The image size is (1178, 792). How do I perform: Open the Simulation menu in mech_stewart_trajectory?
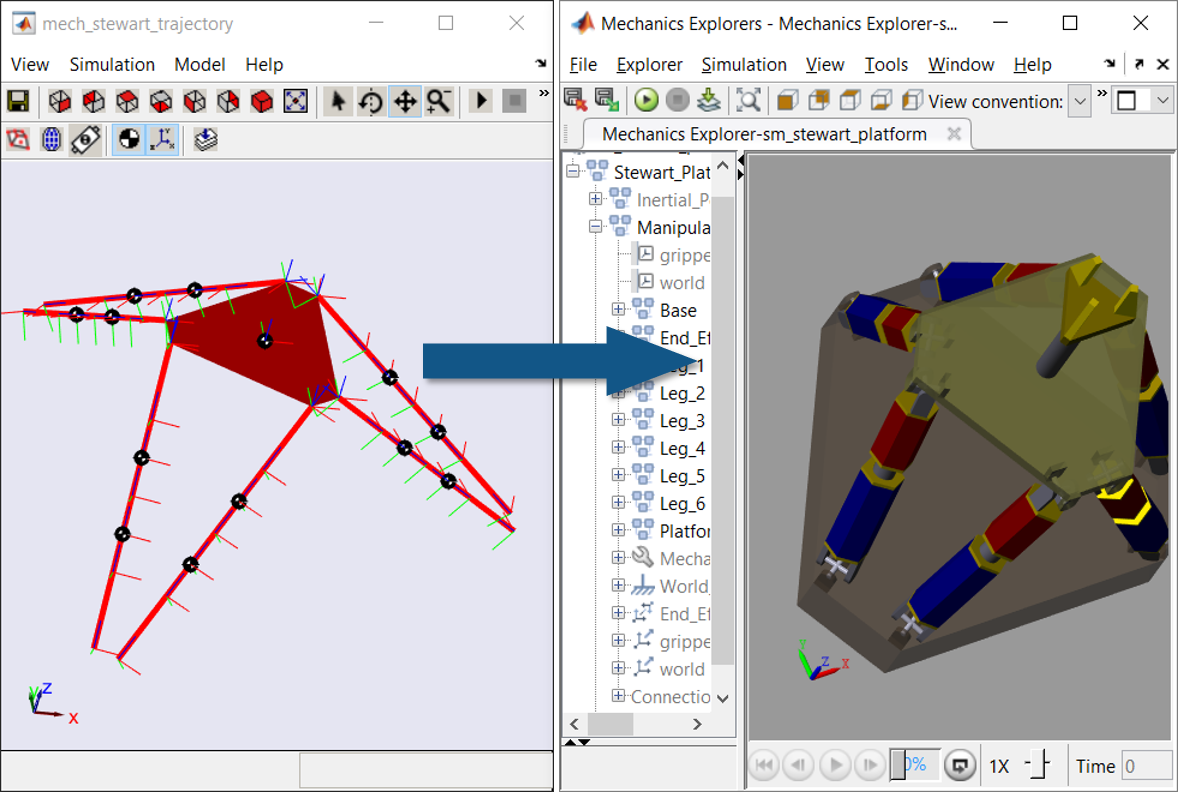112,65
